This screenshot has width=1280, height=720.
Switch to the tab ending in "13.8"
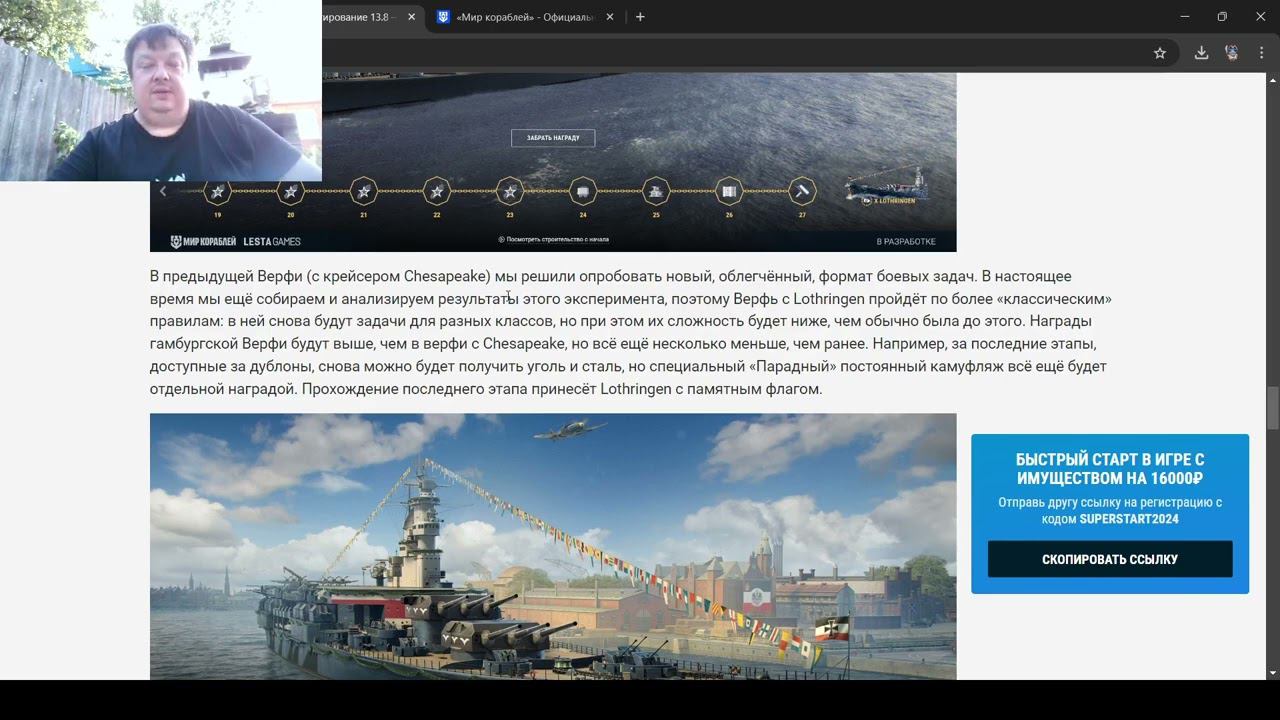pyautogui.click(x=368, y=17)
